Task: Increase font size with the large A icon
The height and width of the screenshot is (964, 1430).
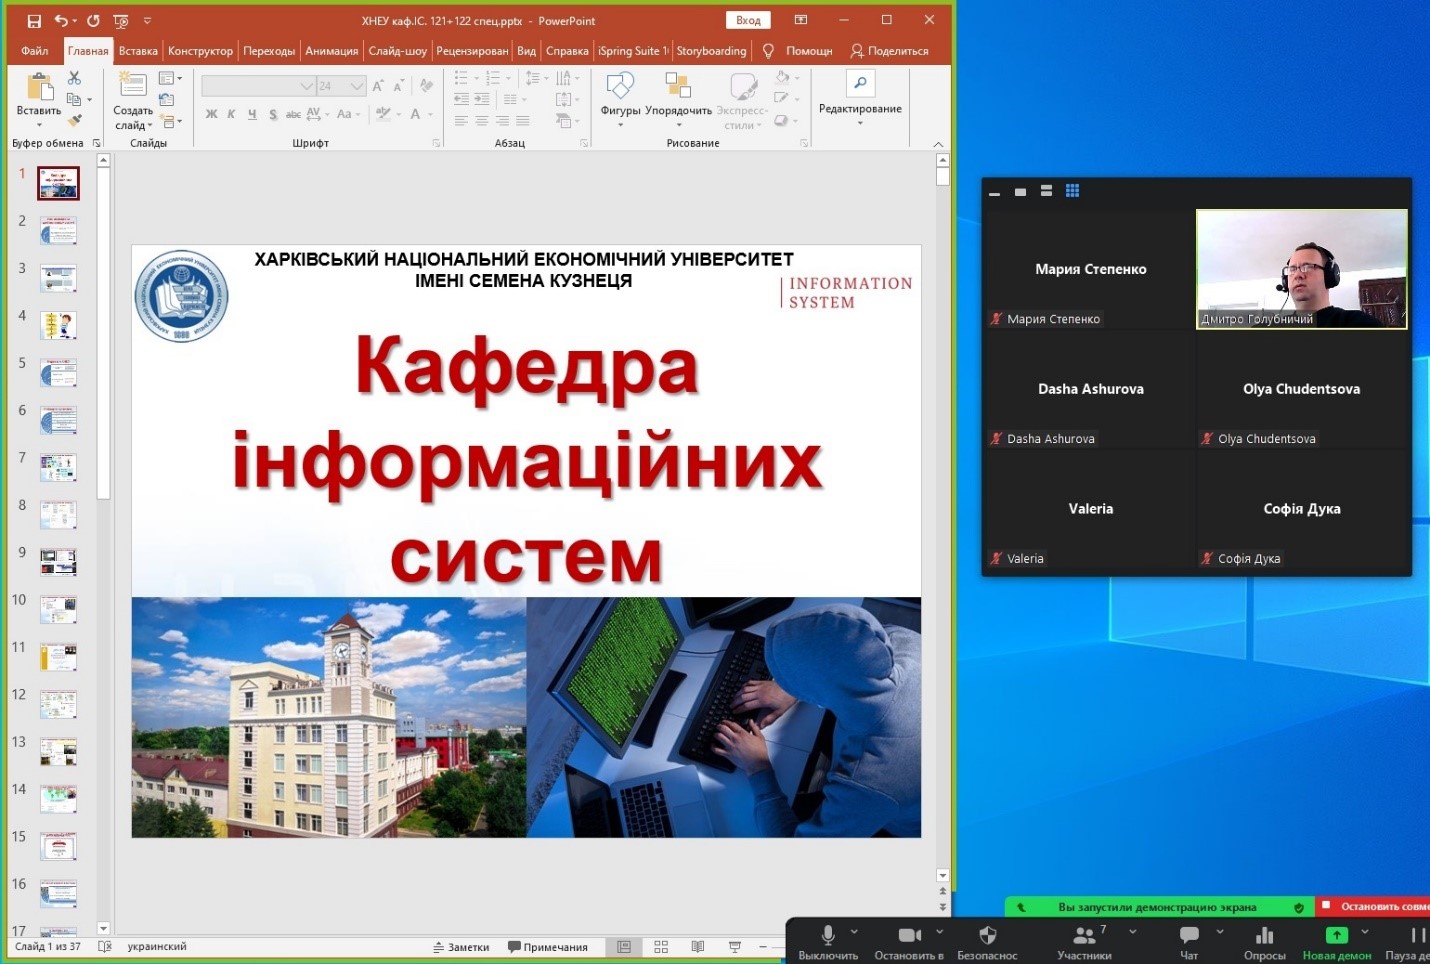Action: (x=378, y=86)
